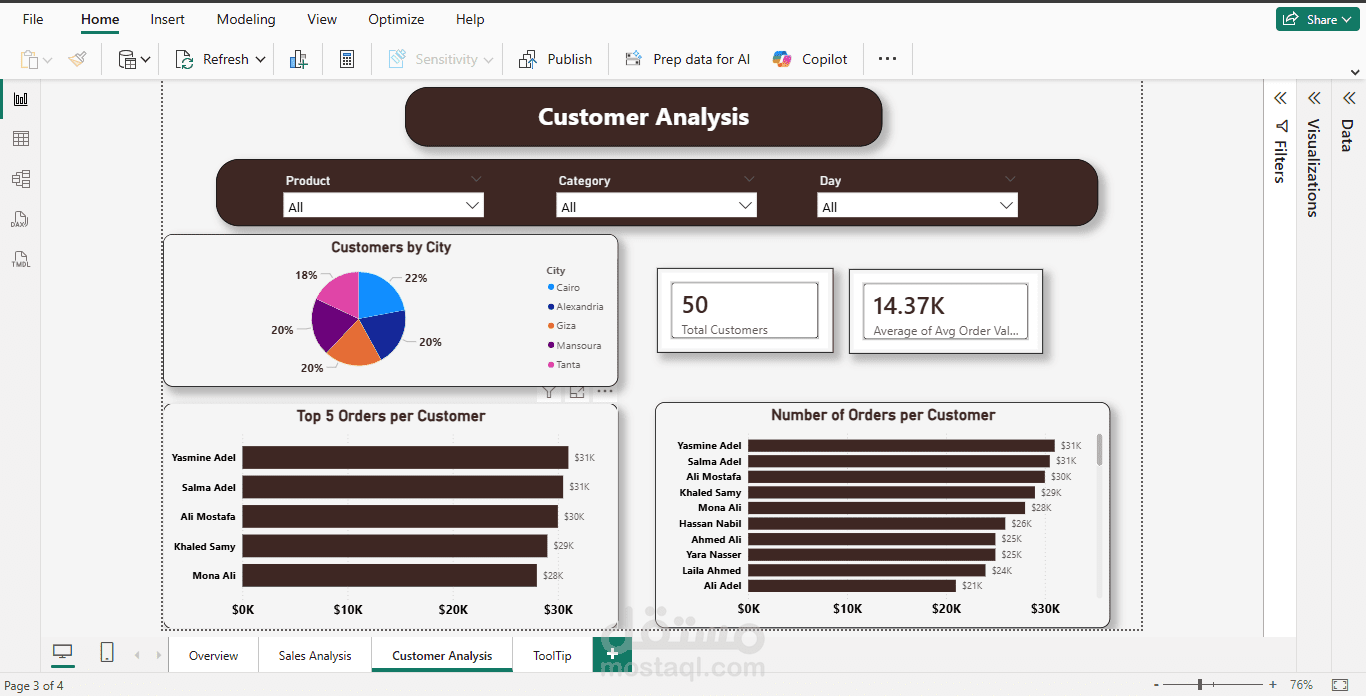Screen dimensions: 1366x696
Task: Select the Average of Avg Order Value card
Action: tap(946, 311)
